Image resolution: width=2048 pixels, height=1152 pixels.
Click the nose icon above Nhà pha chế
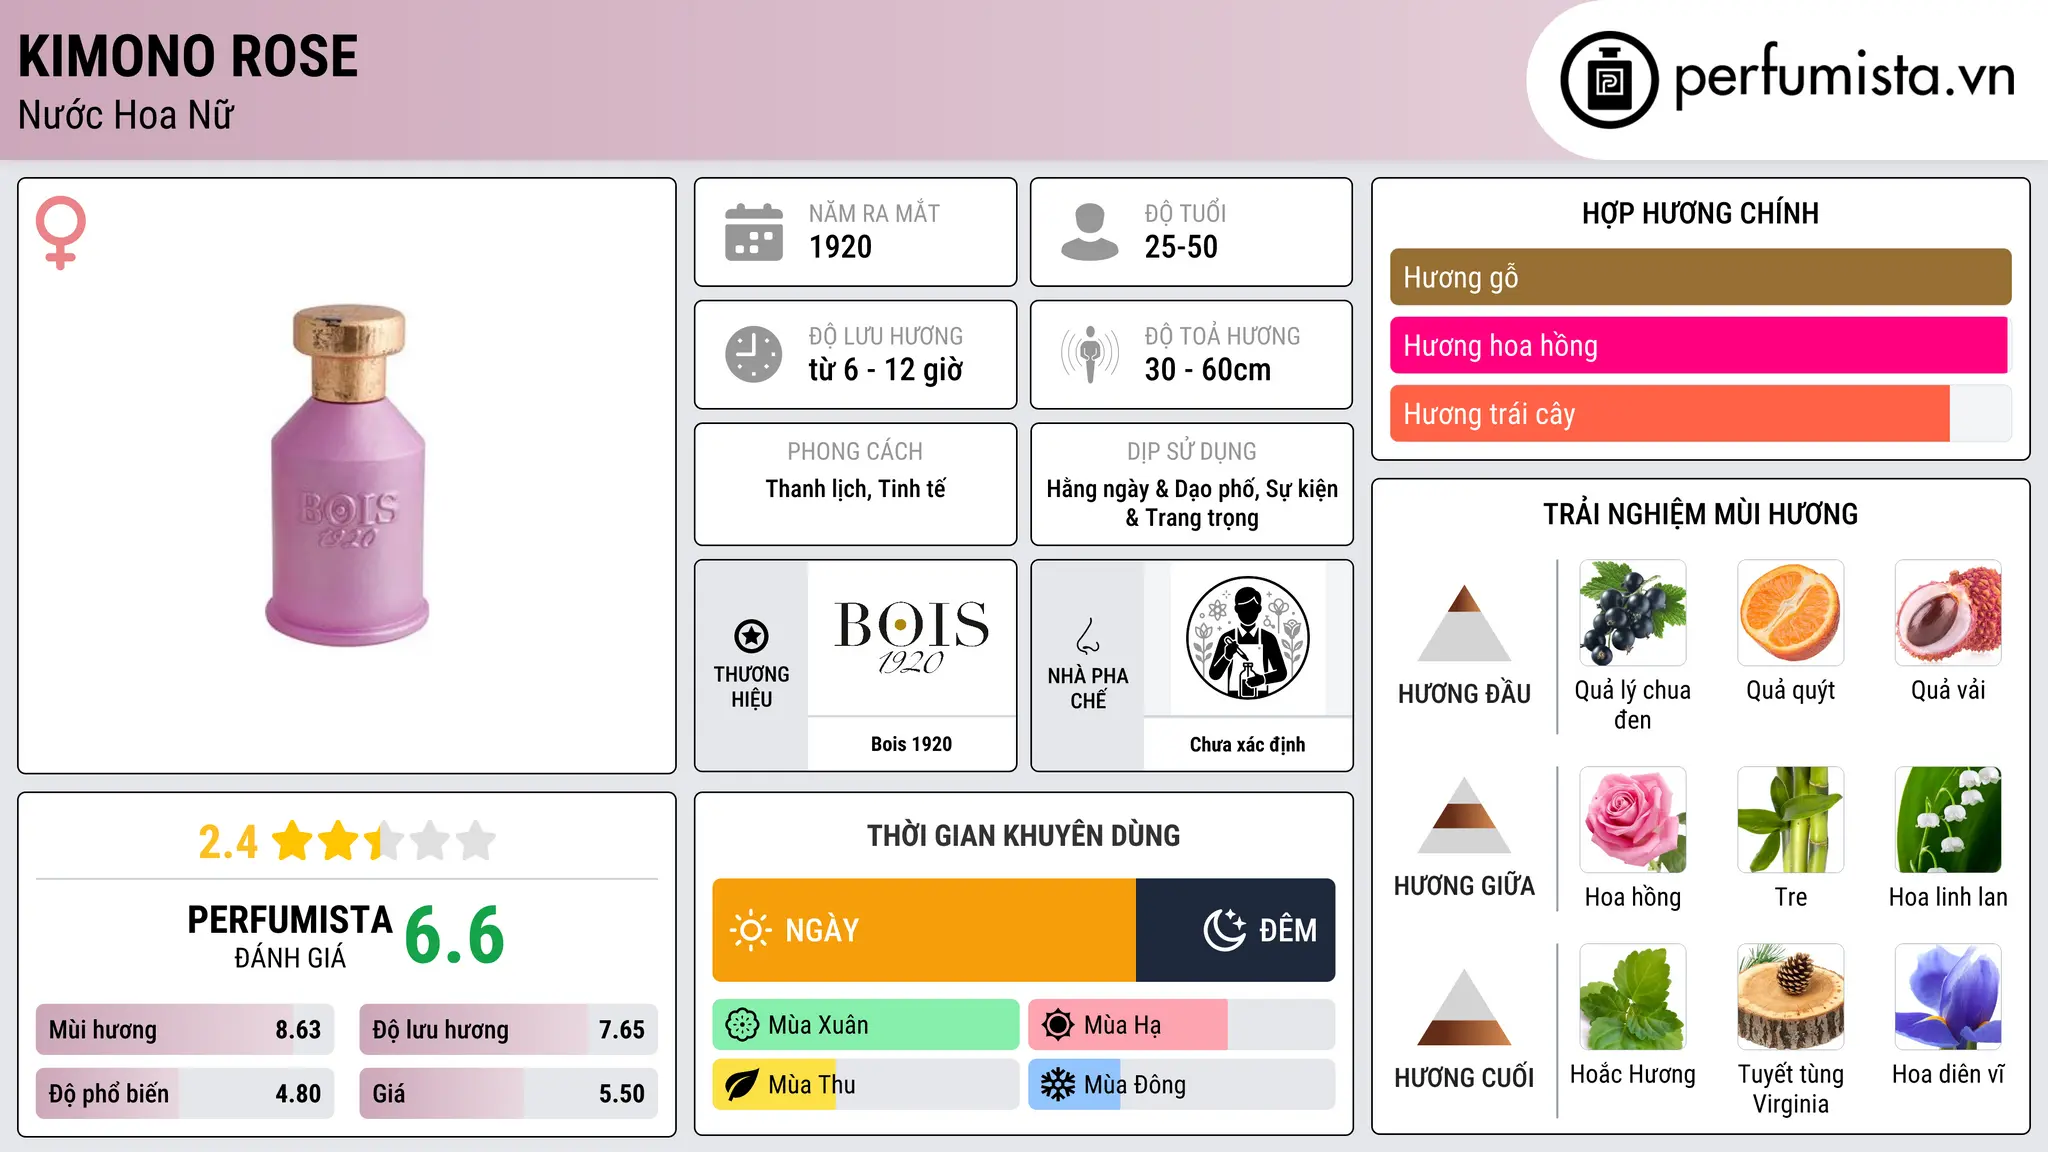tap(1088, 636)
